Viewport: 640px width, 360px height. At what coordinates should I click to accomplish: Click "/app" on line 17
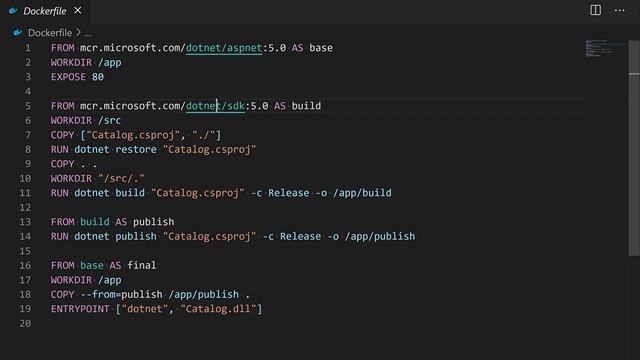[109, 280]
